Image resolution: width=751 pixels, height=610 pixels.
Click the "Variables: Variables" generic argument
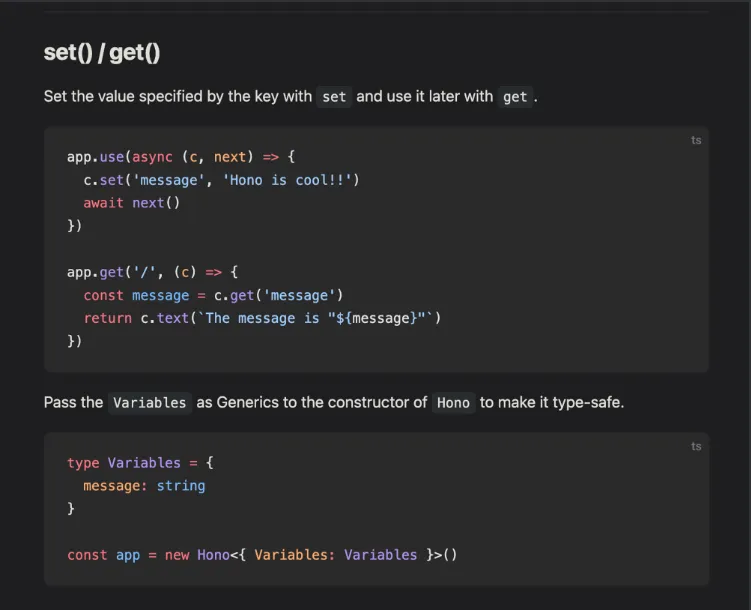(x=335, y=555)
